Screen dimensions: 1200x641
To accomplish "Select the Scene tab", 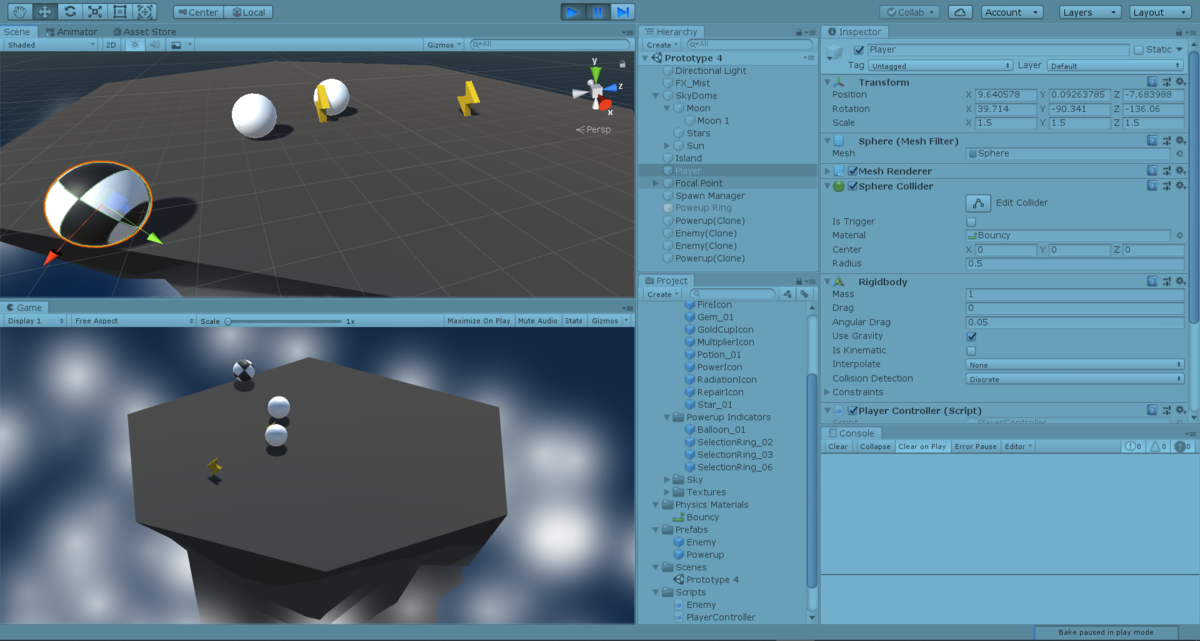I will coord(19,32).
